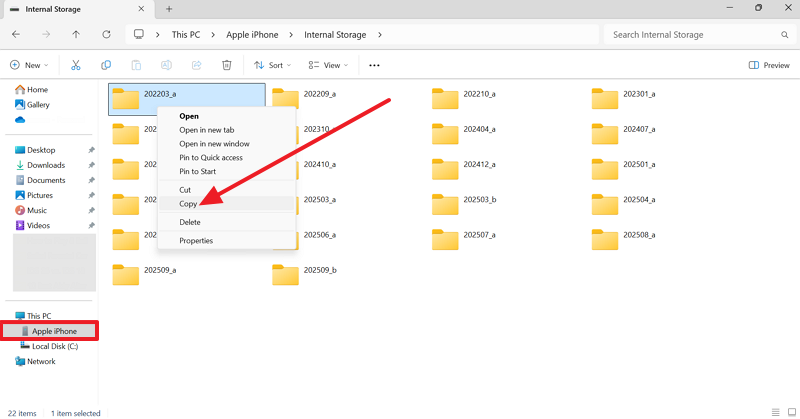Viewport: 800px width, 419px height.
Task: Open the View dropdown
Action: [x=328, y=65]
